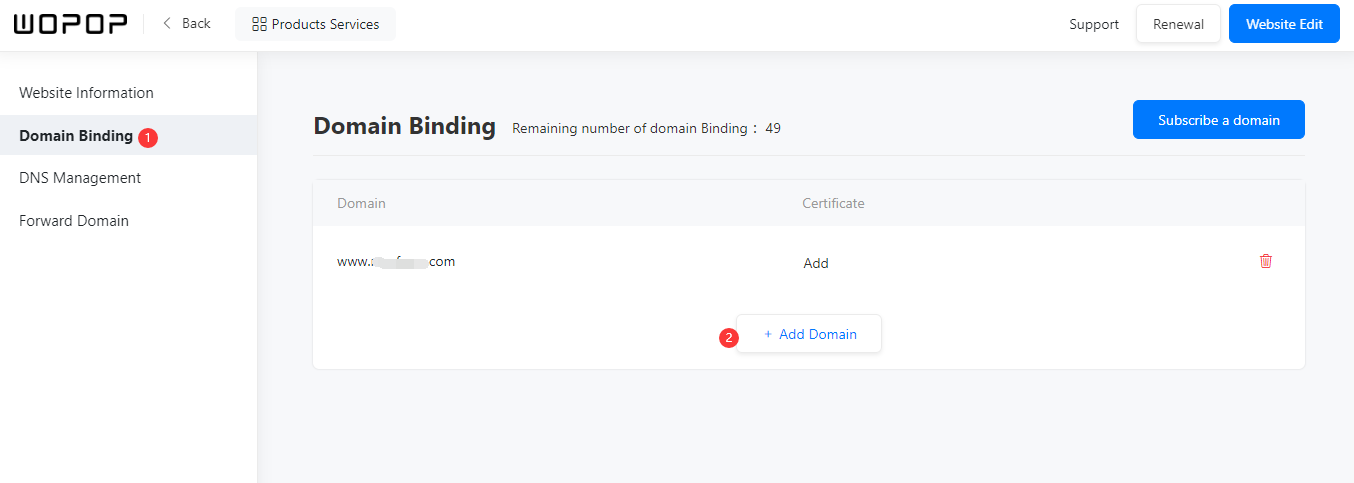The width and height of the screenshot is (1354, 483).
Task: Open Products Services via its grid icon
Action: pos(259,24)
